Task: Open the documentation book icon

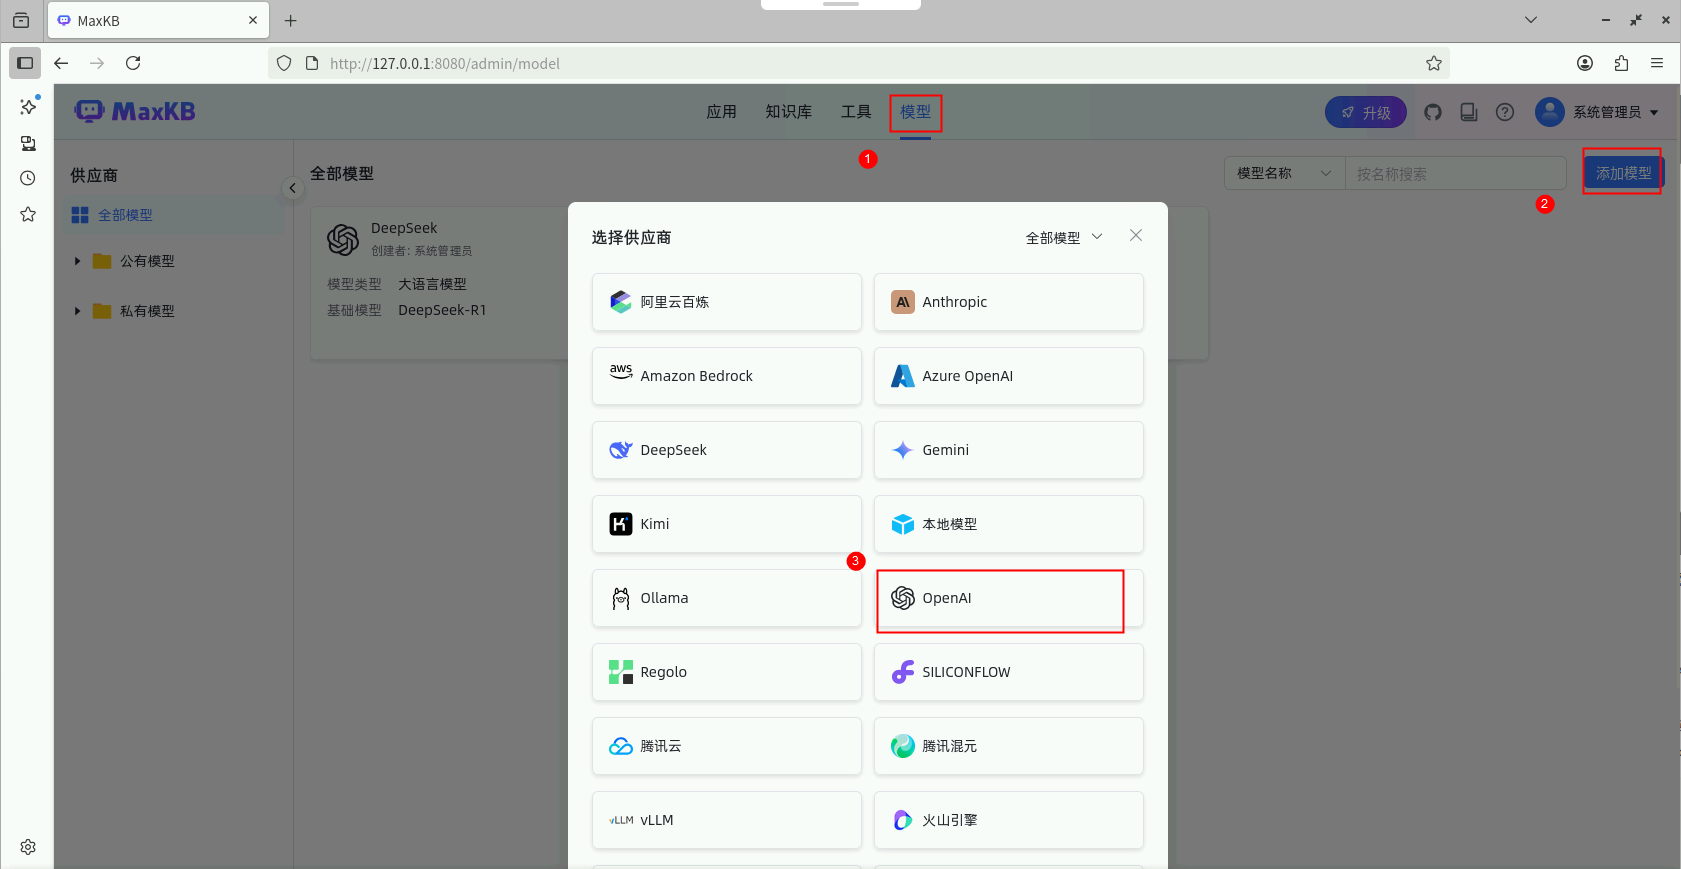Action: (1469, 112)
